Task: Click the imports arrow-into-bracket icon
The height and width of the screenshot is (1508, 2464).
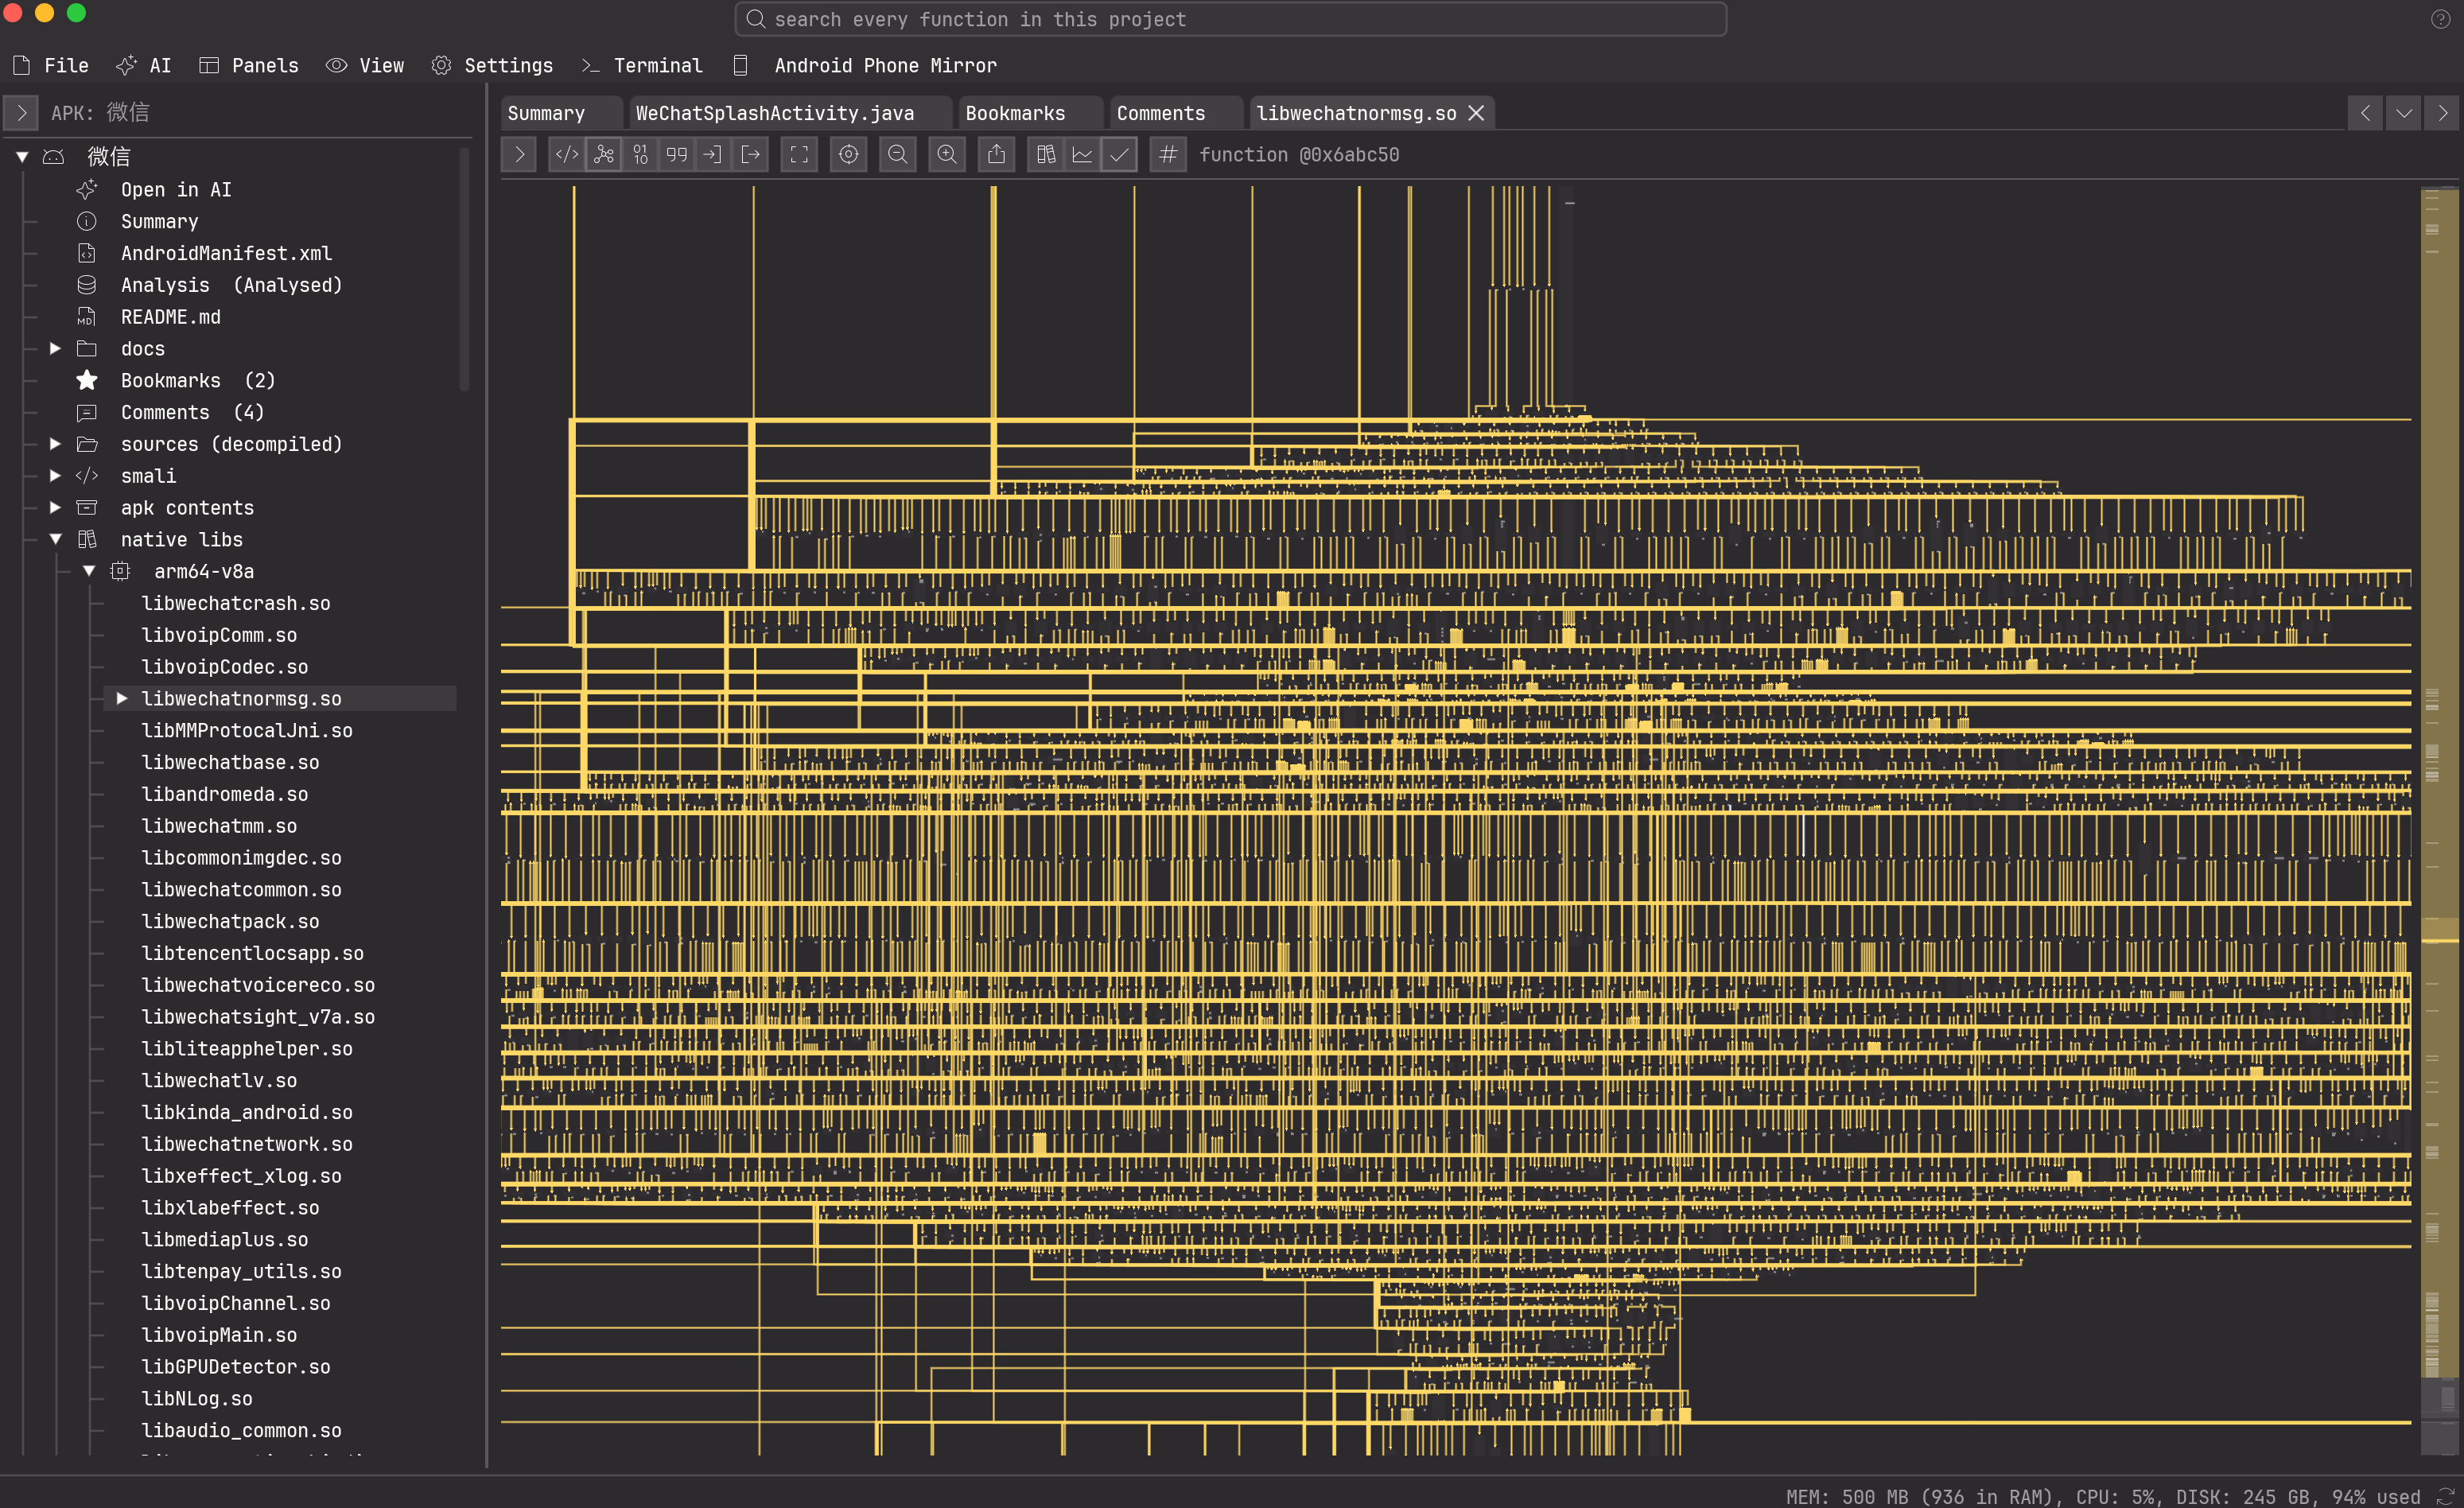Action: click(713, 155)
